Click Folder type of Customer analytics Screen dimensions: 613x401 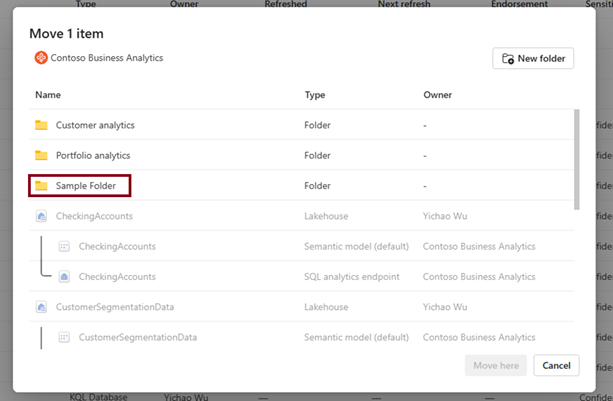(317, 125)
